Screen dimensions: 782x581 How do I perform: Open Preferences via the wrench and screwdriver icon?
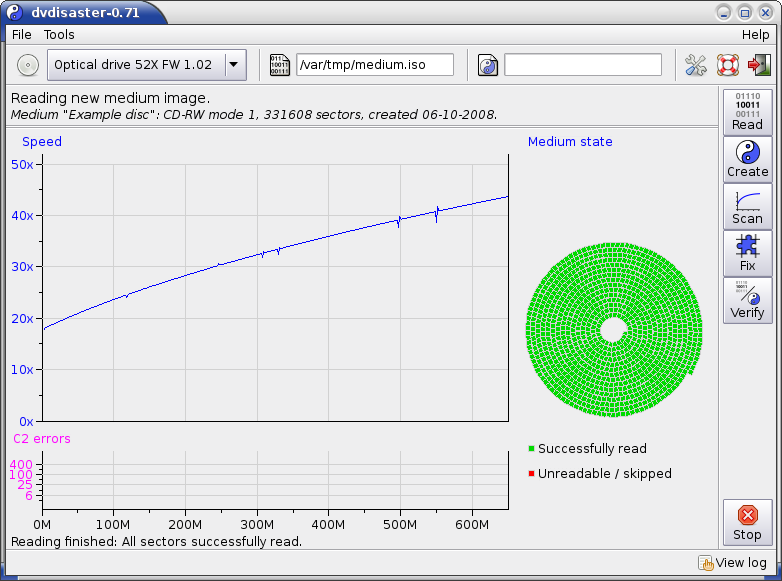coord(695,65)
